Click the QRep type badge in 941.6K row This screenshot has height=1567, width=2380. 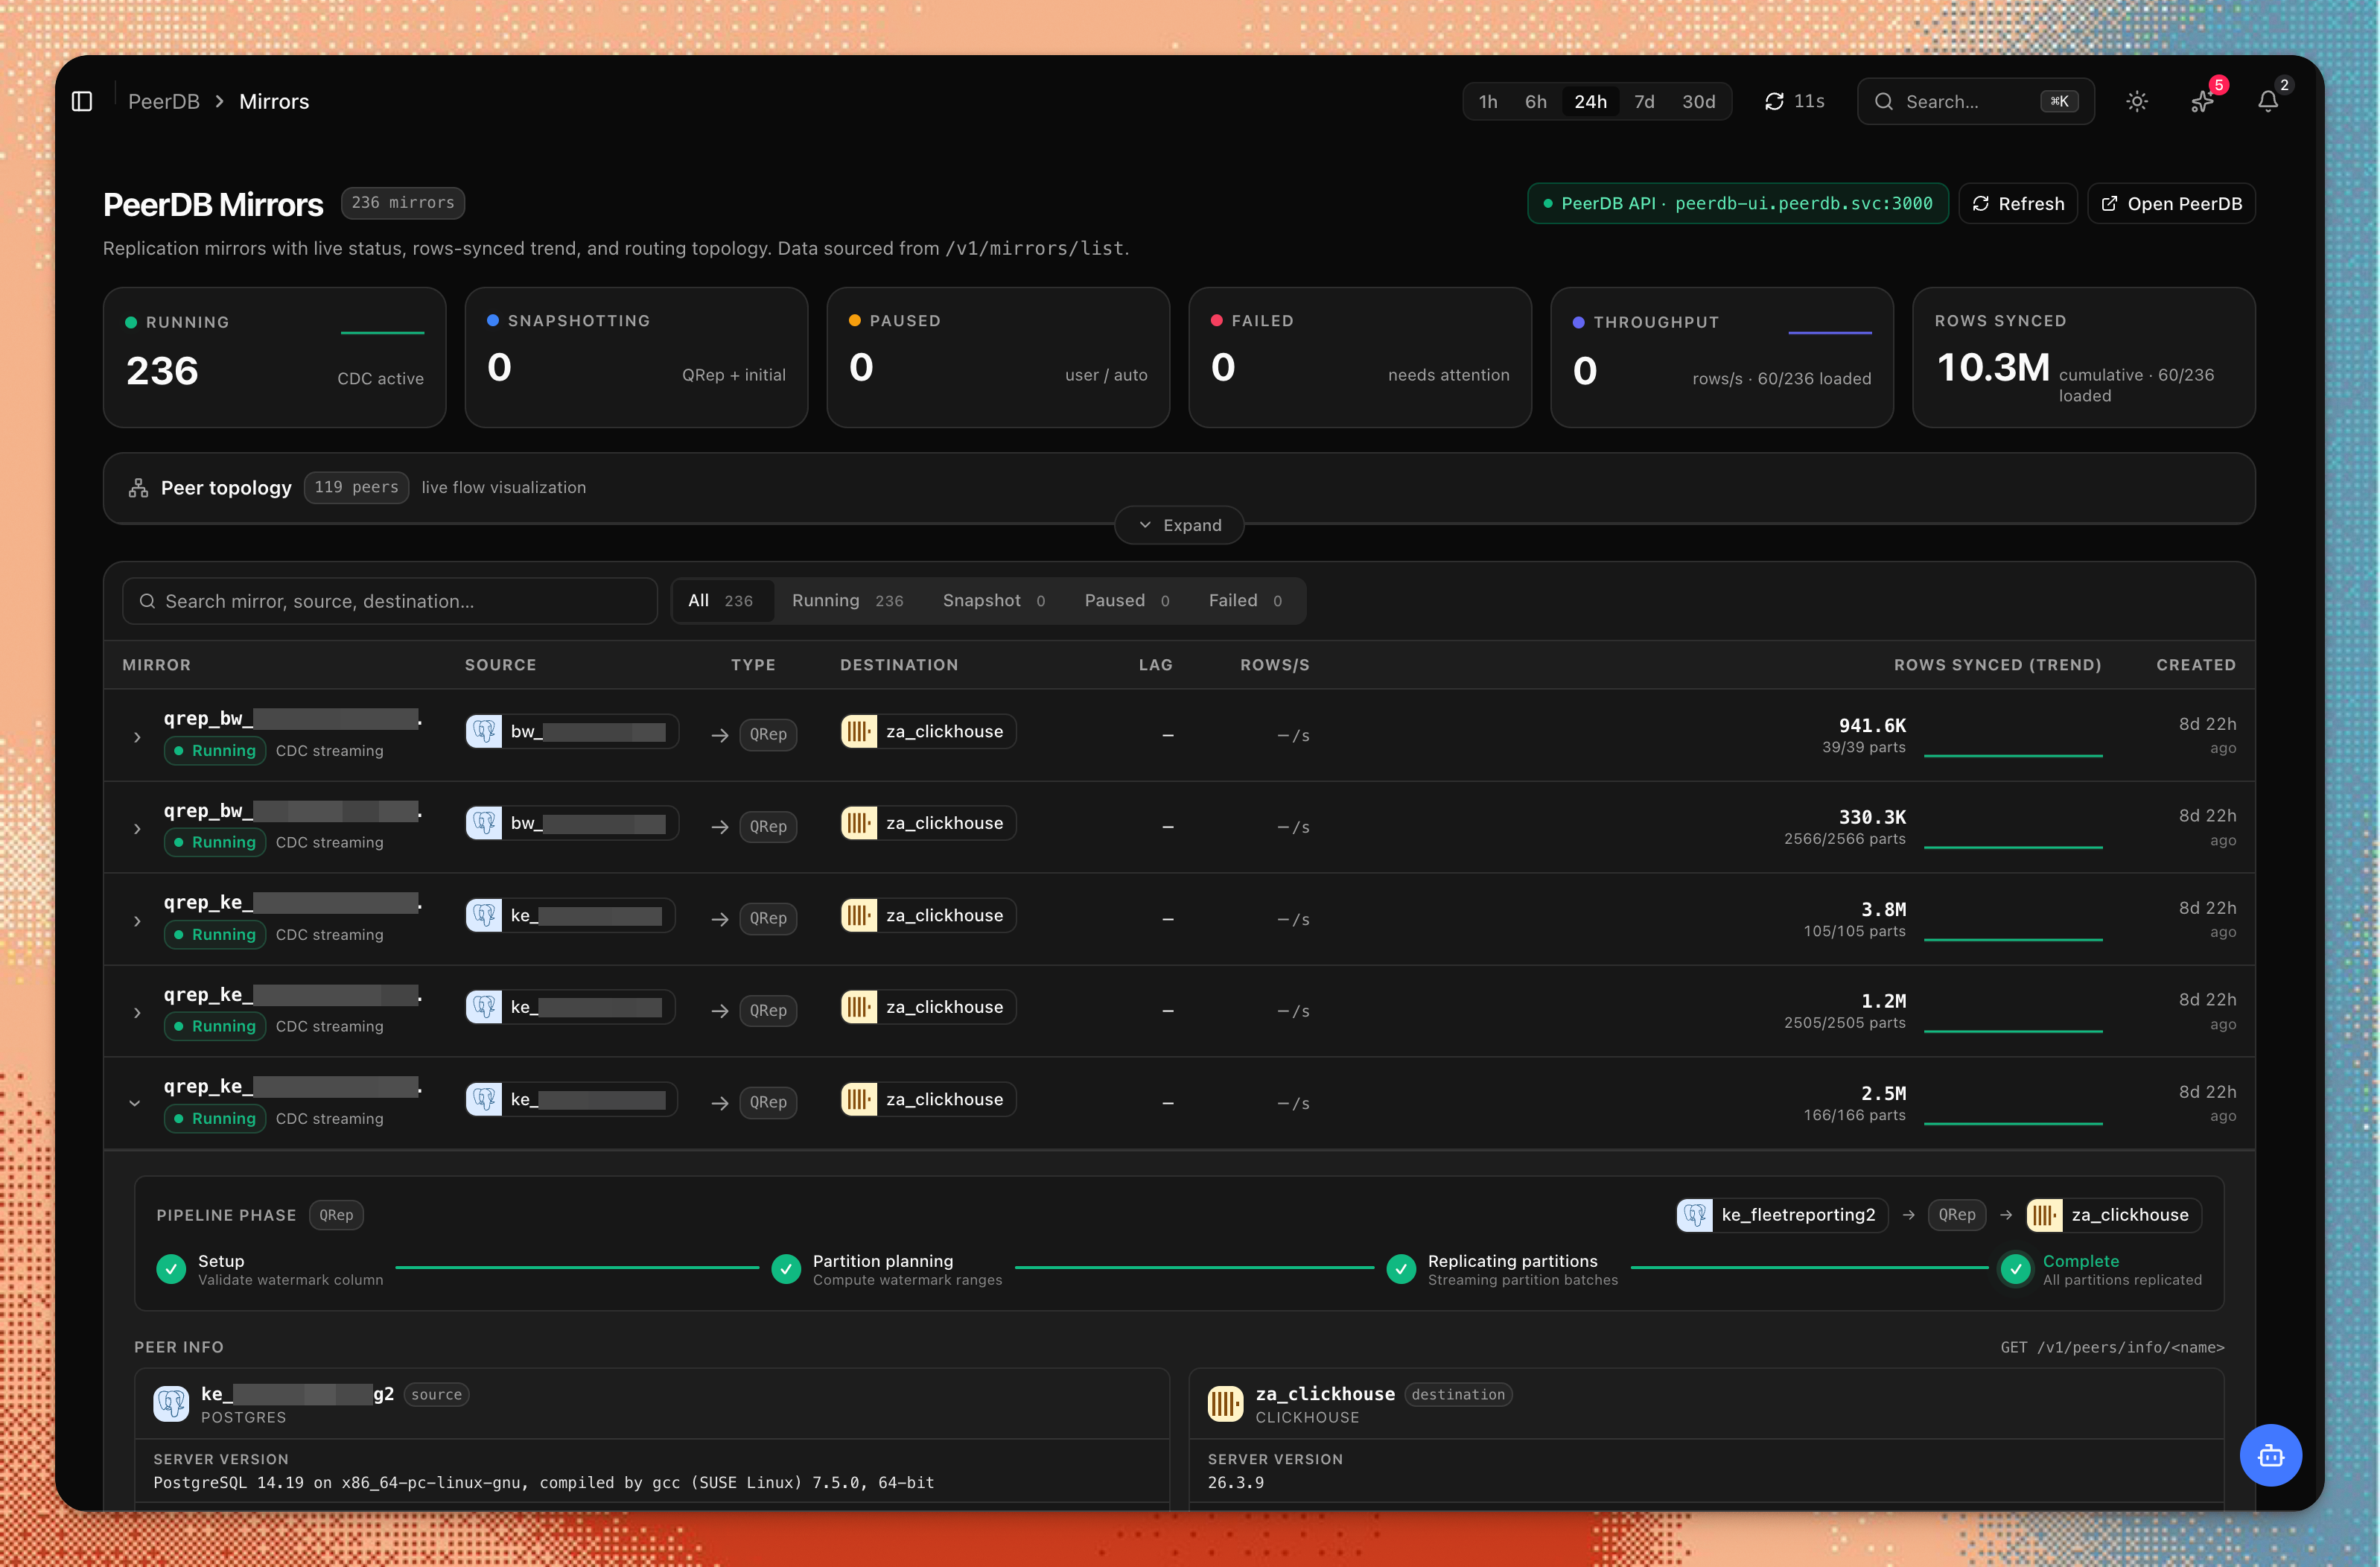pyautogui.click(x=768, y=734)
